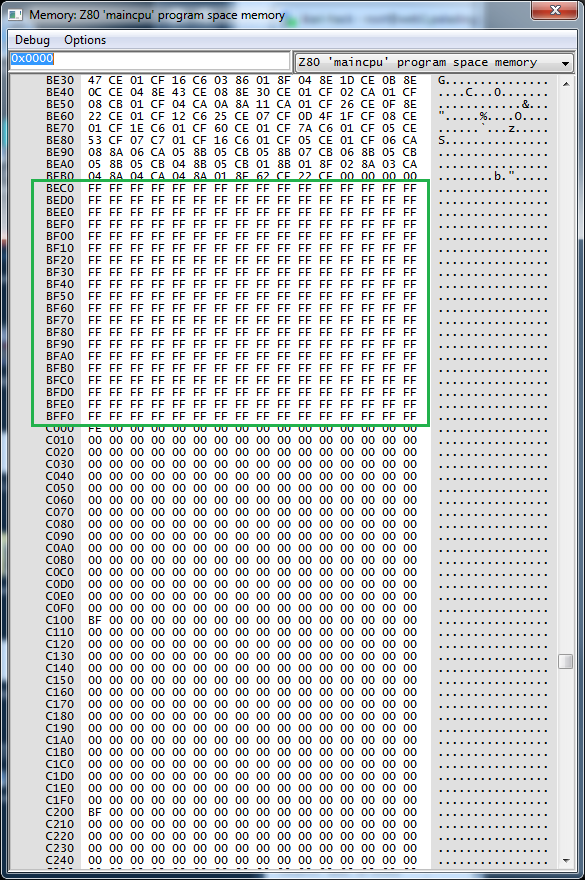The image size is (585, 880).
Task: Select address label C010
Action: (60, 440)
